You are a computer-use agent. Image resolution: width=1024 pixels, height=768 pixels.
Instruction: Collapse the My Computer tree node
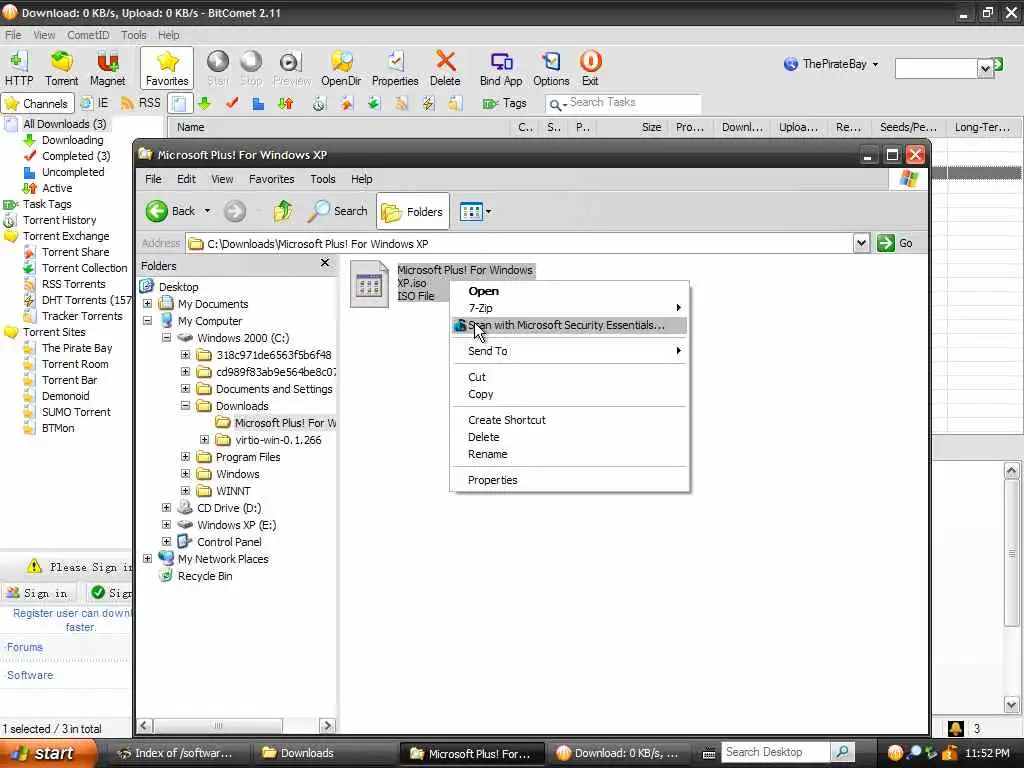coord(148,321)
